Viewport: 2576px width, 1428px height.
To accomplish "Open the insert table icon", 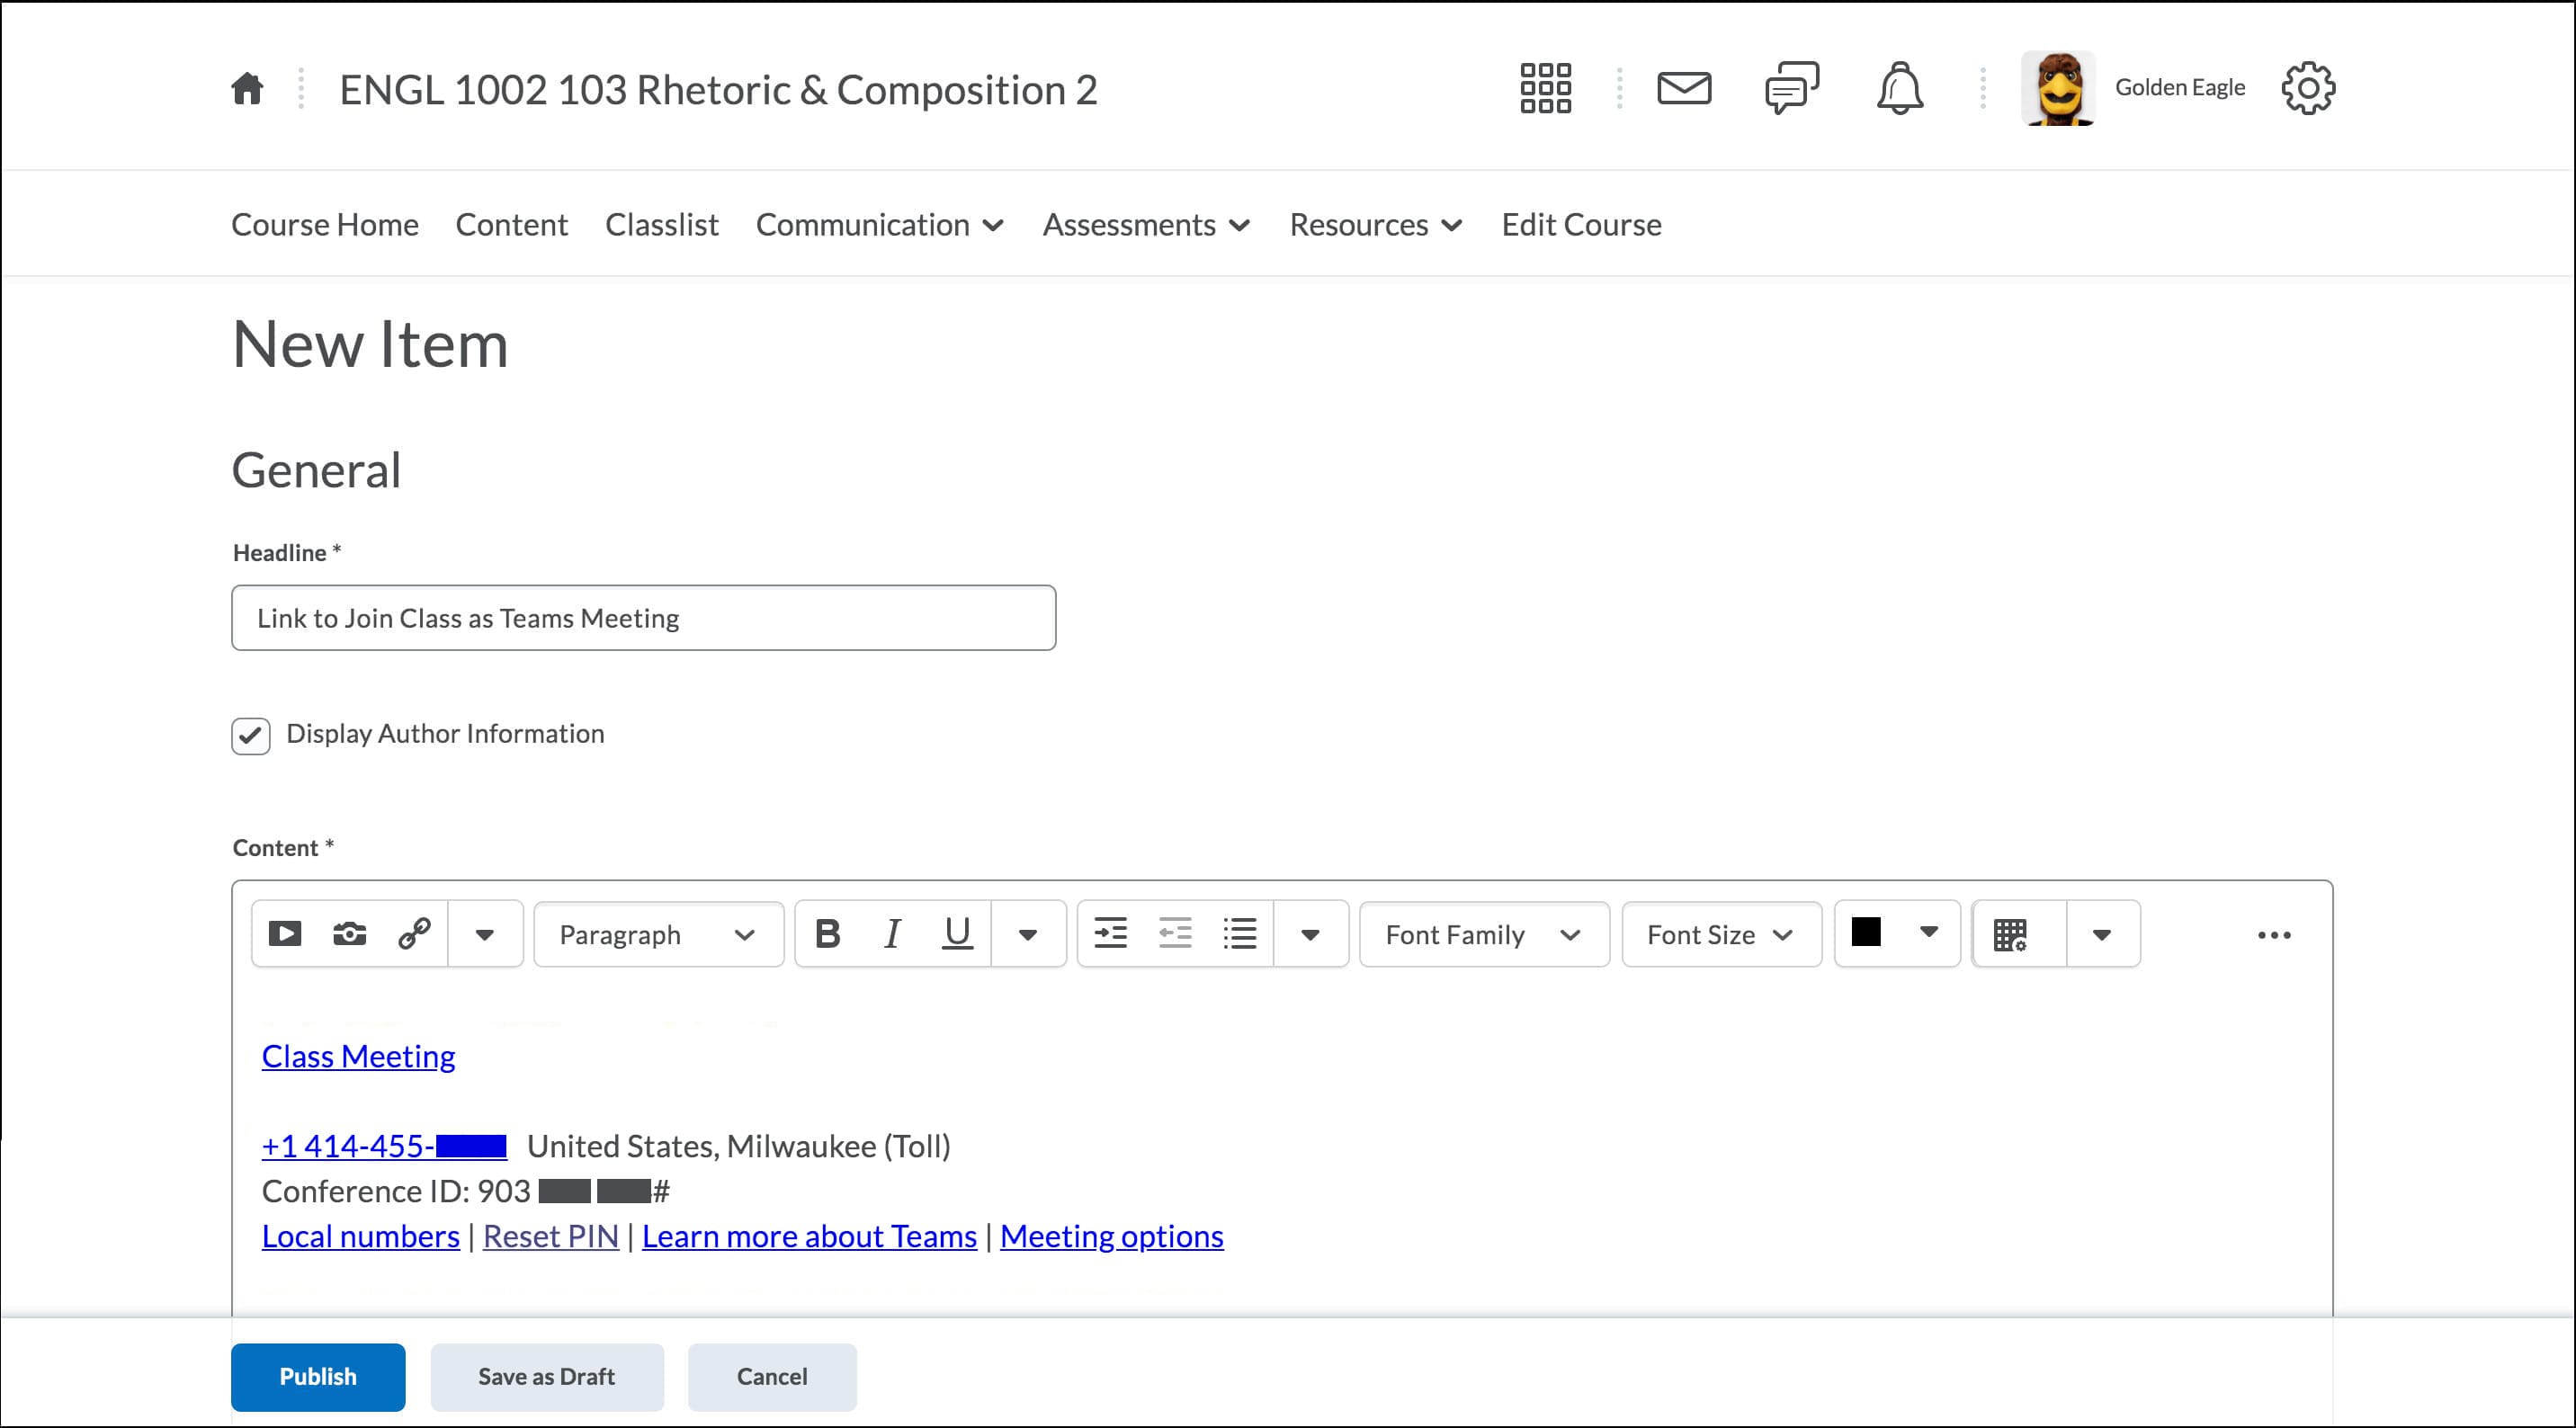I will (x=2010, y=934).
